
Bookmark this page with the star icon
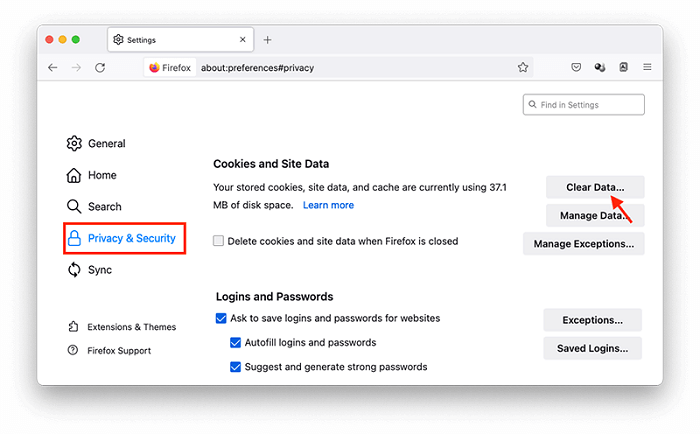pyautogui.click(x=523, y=67)
